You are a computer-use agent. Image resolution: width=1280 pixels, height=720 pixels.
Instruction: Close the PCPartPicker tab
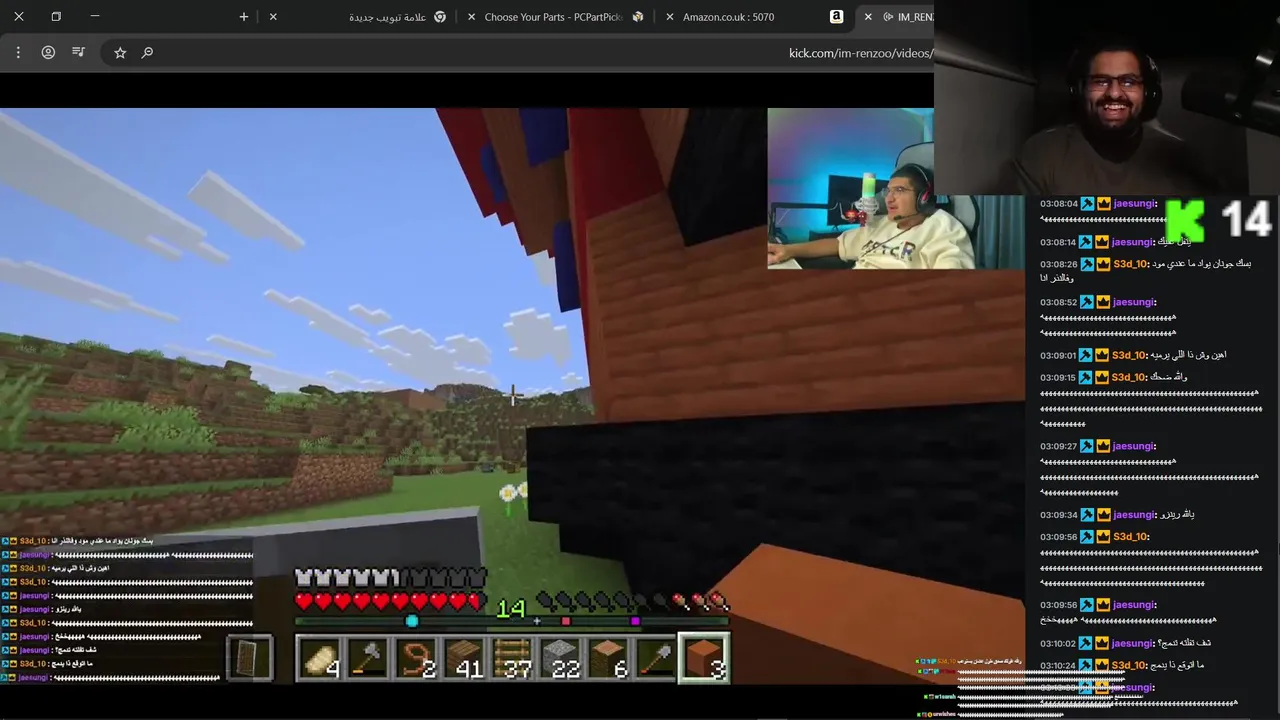click(x=472, y=17)
